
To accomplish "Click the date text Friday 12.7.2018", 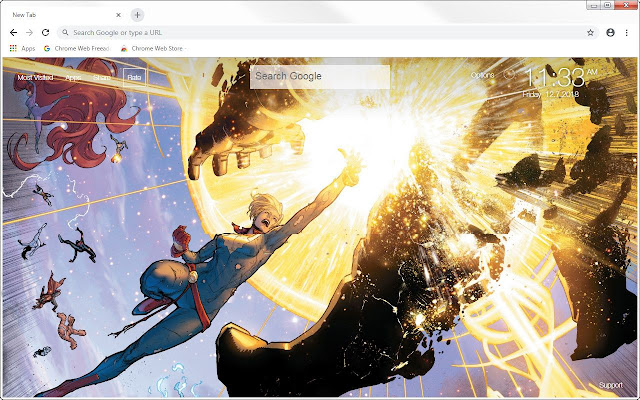I will point(550,95).
